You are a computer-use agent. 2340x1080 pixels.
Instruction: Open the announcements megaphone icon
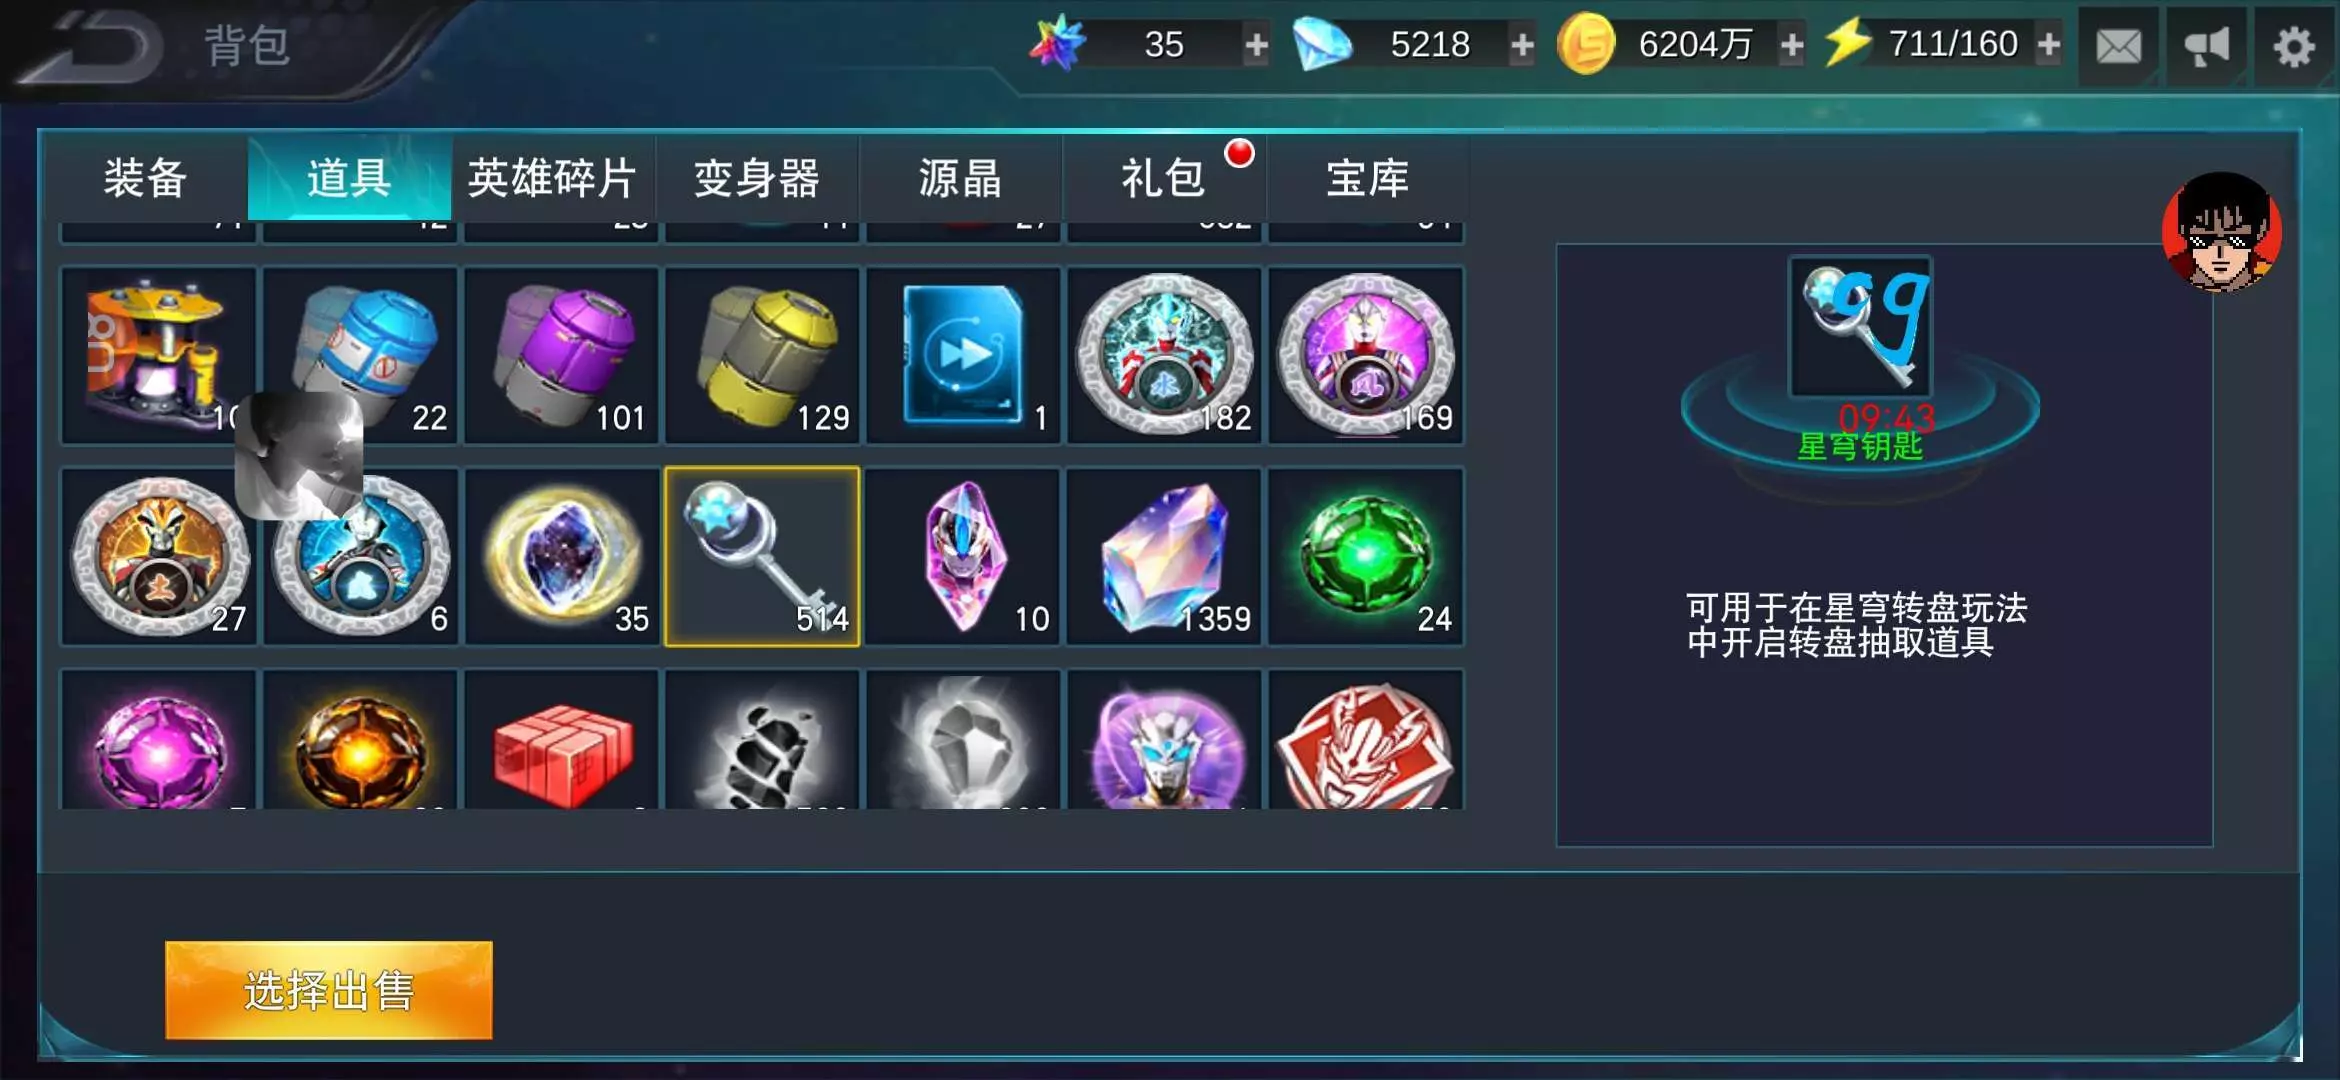point(2206,46)
